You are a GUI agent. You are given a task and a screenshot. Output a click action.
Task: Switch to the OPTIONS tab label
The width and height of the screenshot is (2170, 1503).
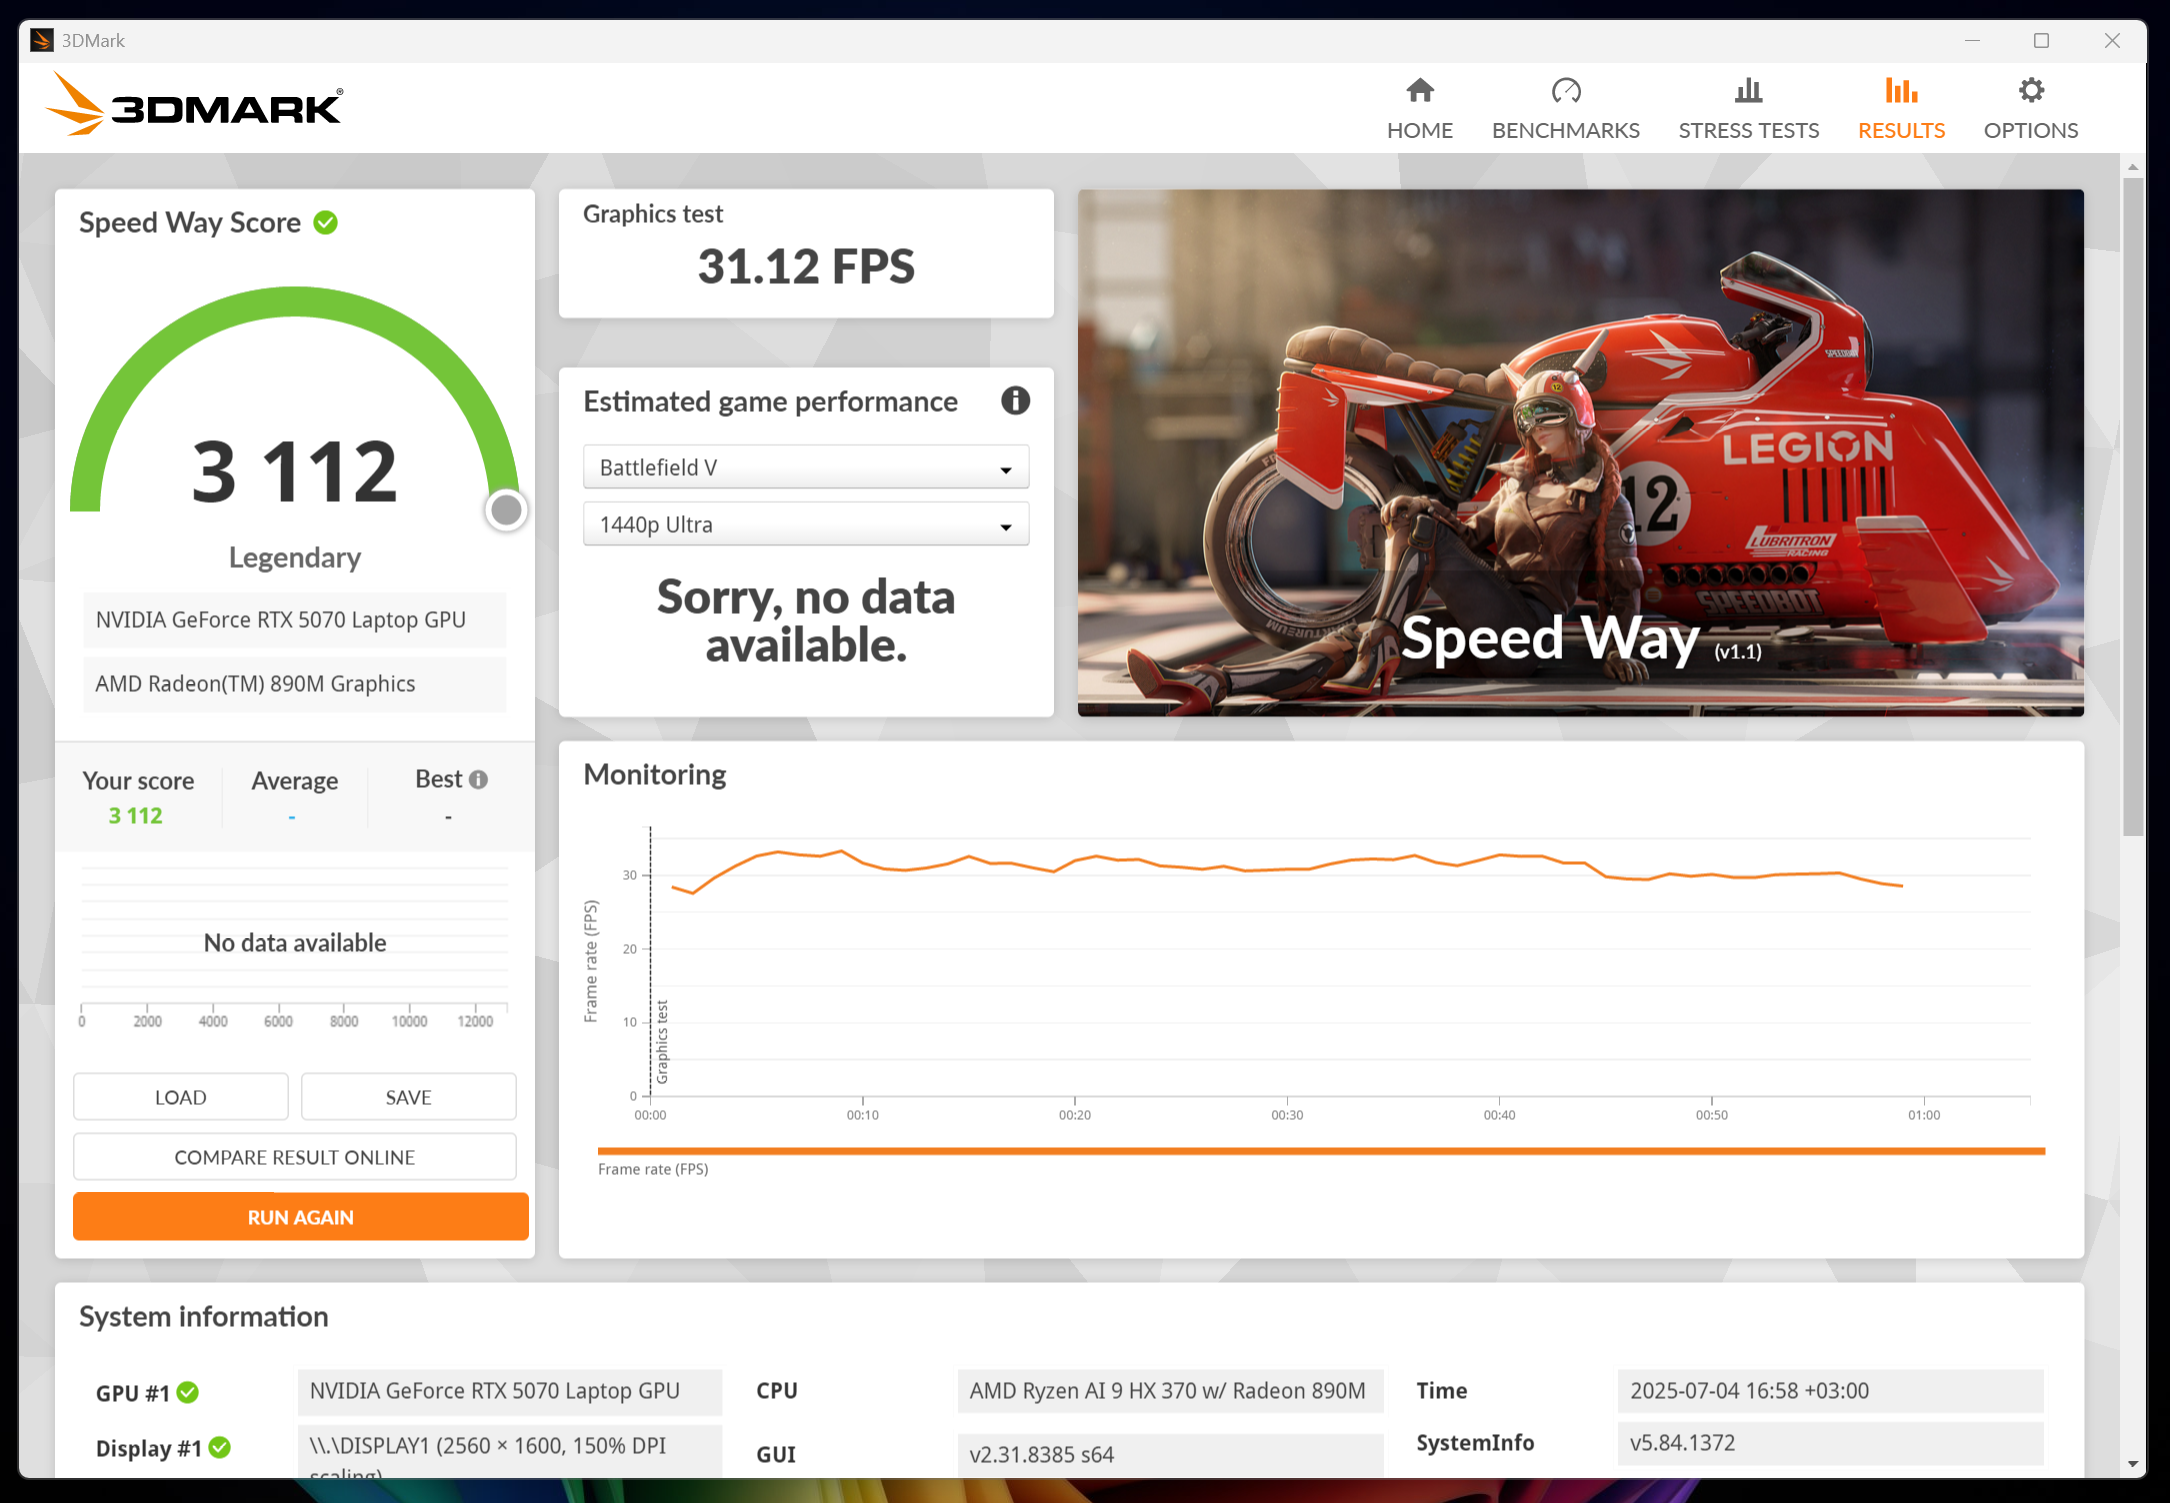point(2030,130)
